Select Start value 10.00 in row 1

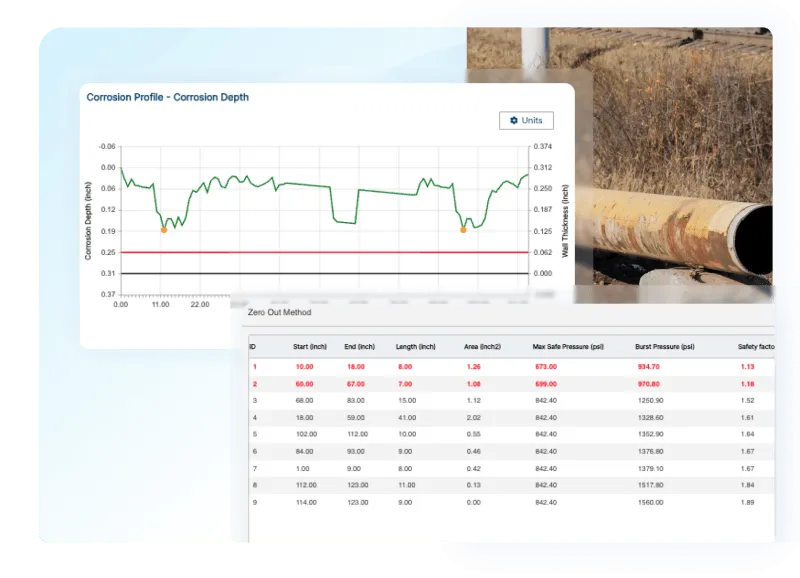point(305,367)
